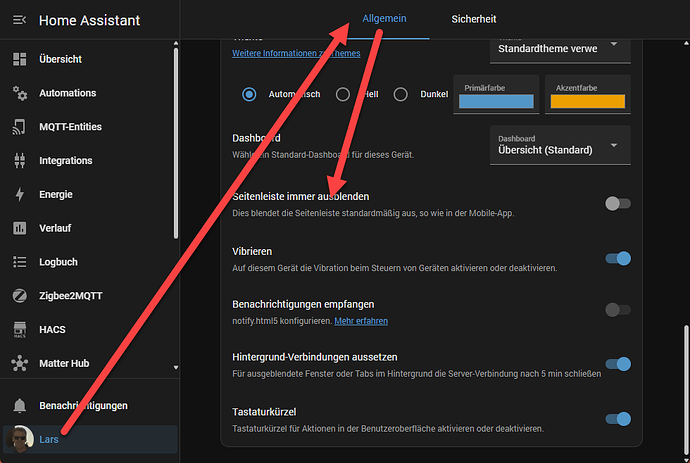This screenshot has width=690, height=463.
Task: Click the Benachrichtigungen bell icon
Action: pos(20,406)
